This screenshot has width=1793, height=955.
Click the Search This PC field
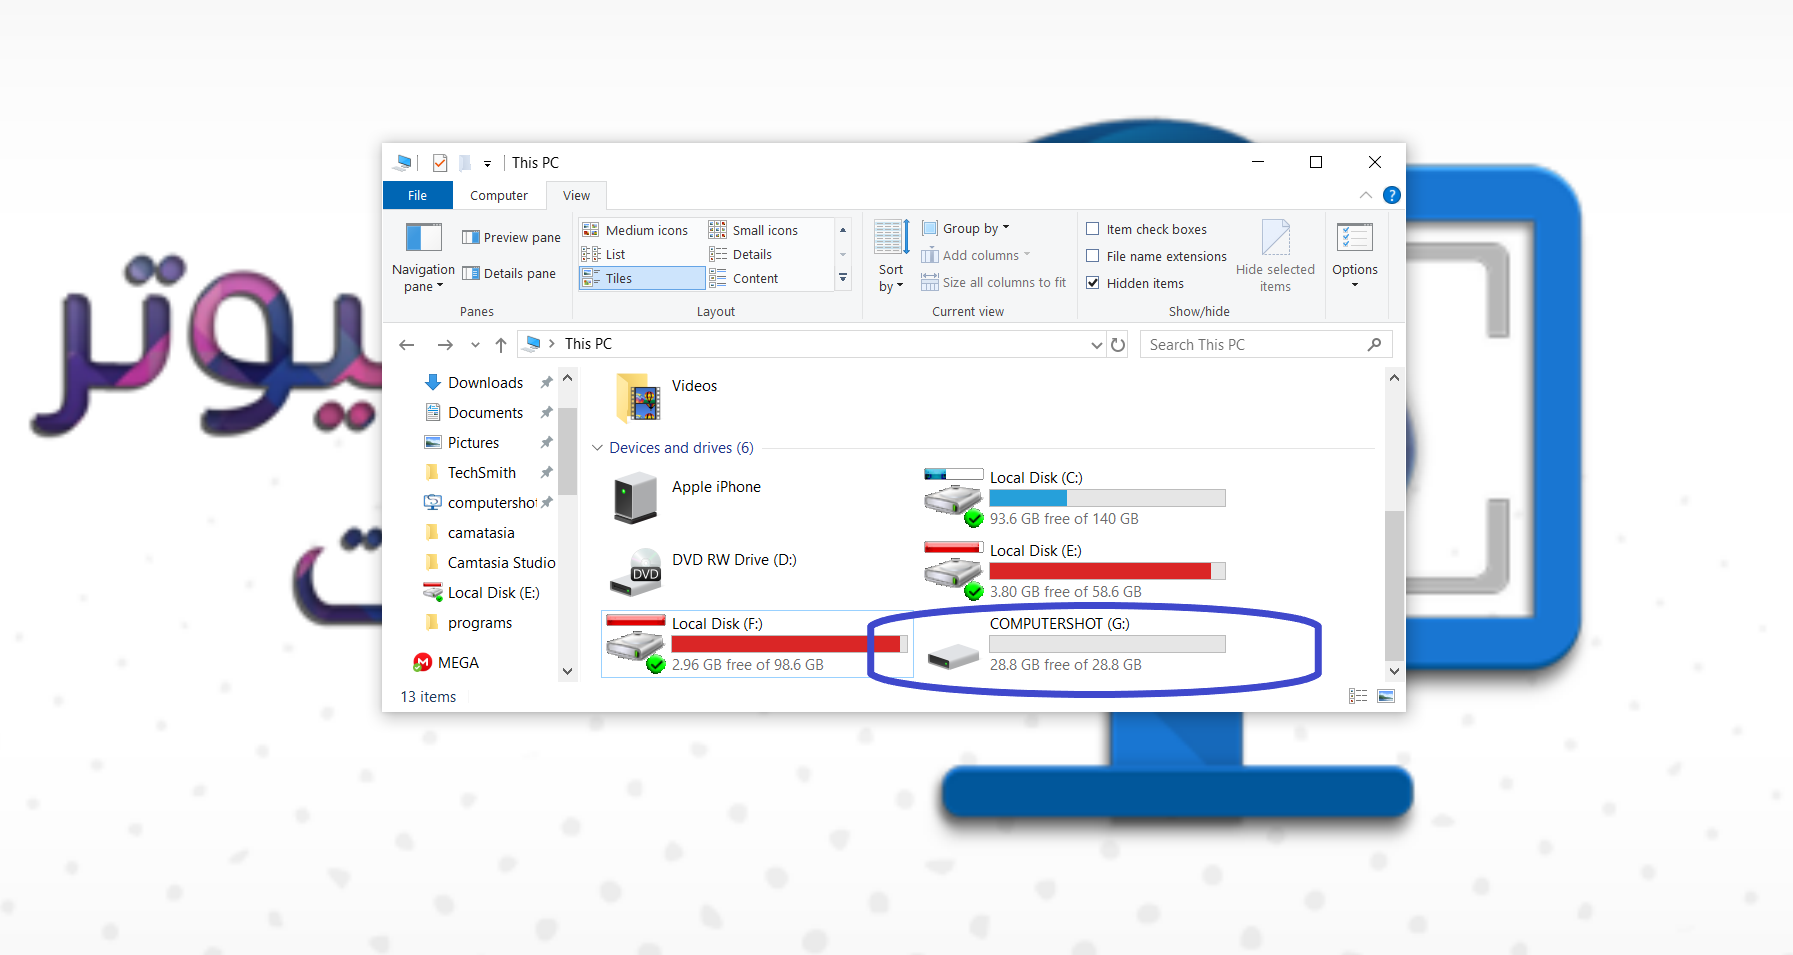pyautogui.click(x=1265, y=344)
